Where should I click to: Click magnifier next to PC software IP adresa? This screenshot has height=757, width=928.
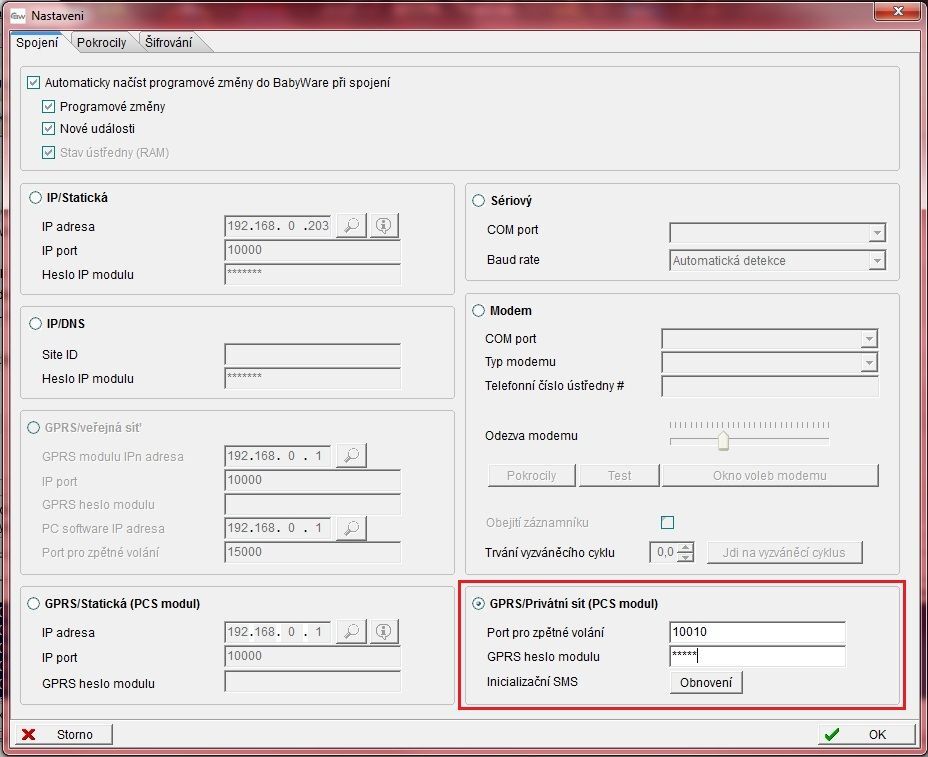(351, 528)
